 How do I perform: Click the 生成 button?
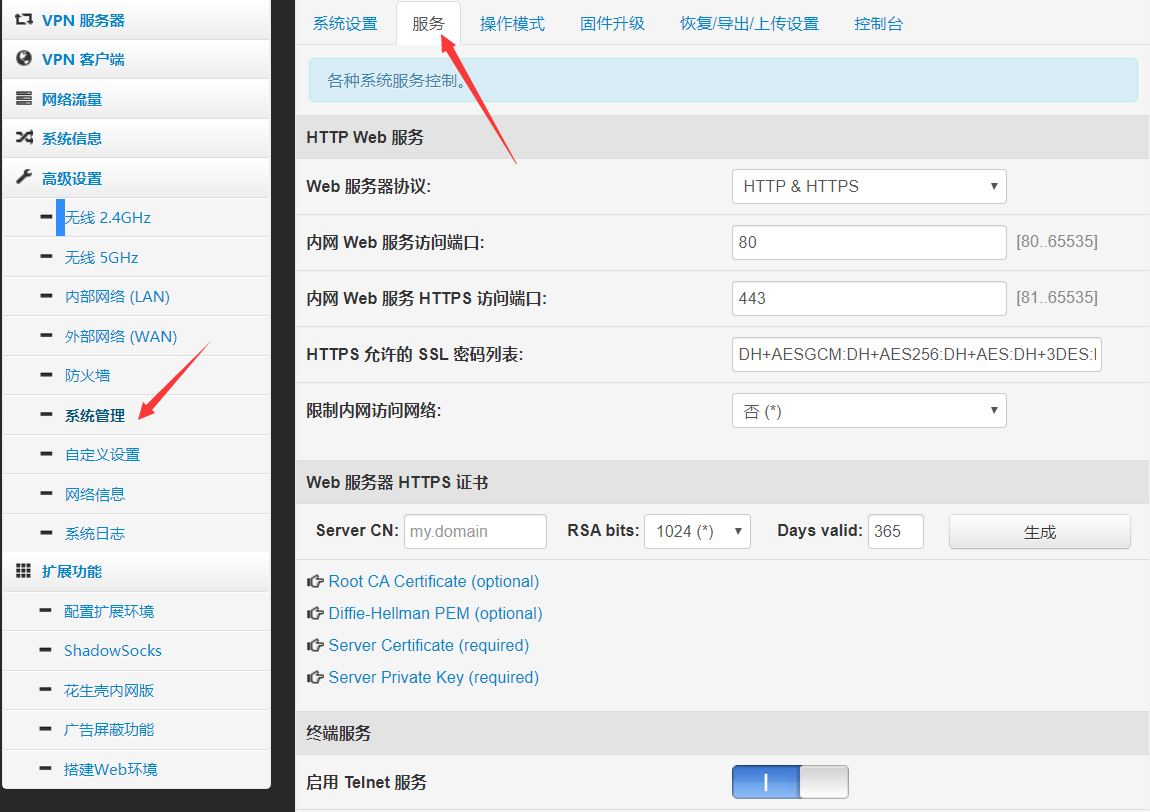(1039, 532)
